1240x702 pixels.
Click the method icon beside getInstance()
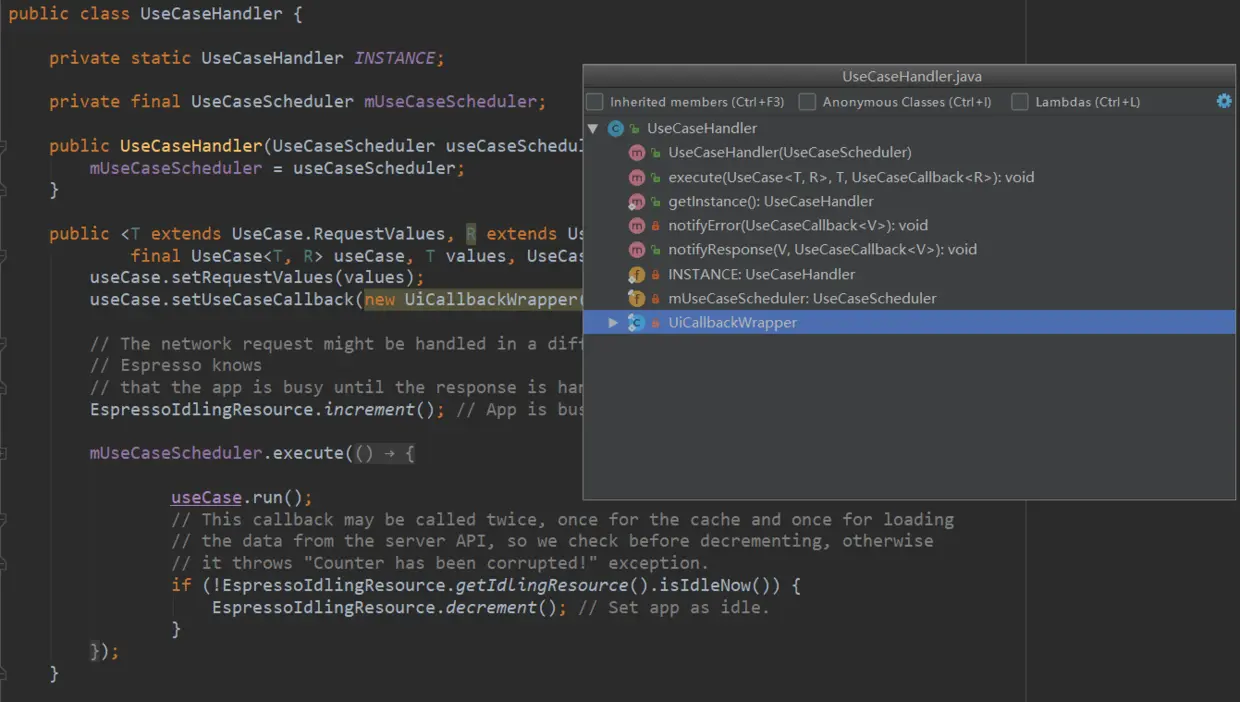636,201
